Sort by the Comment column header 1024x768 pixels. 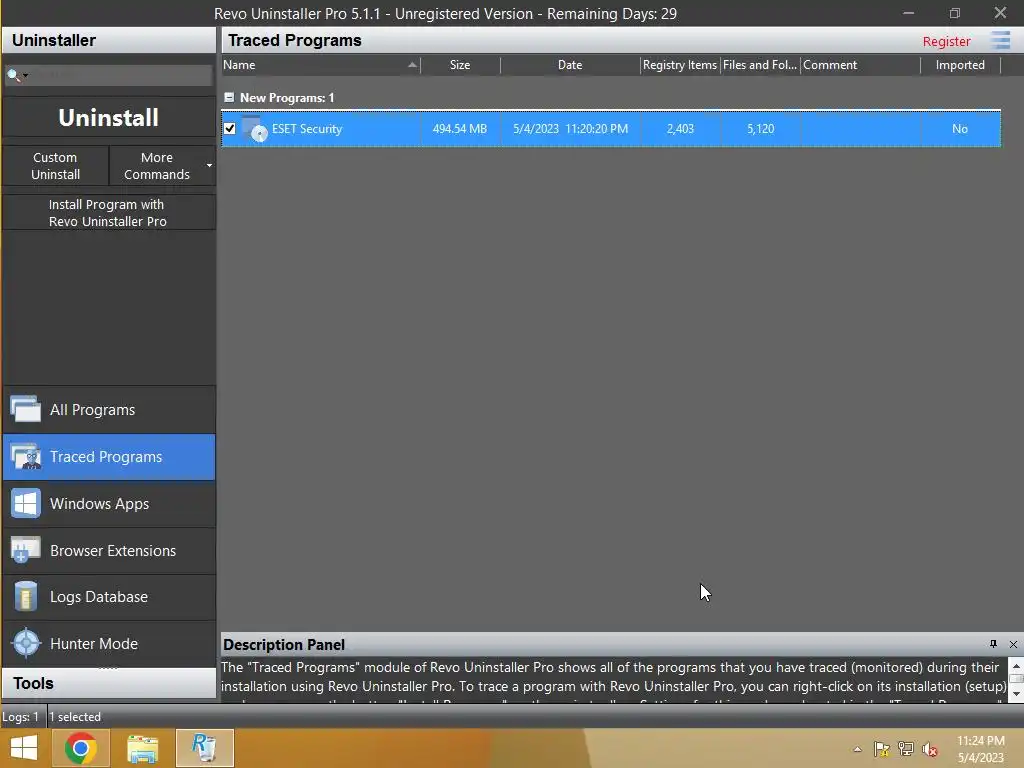860,65
